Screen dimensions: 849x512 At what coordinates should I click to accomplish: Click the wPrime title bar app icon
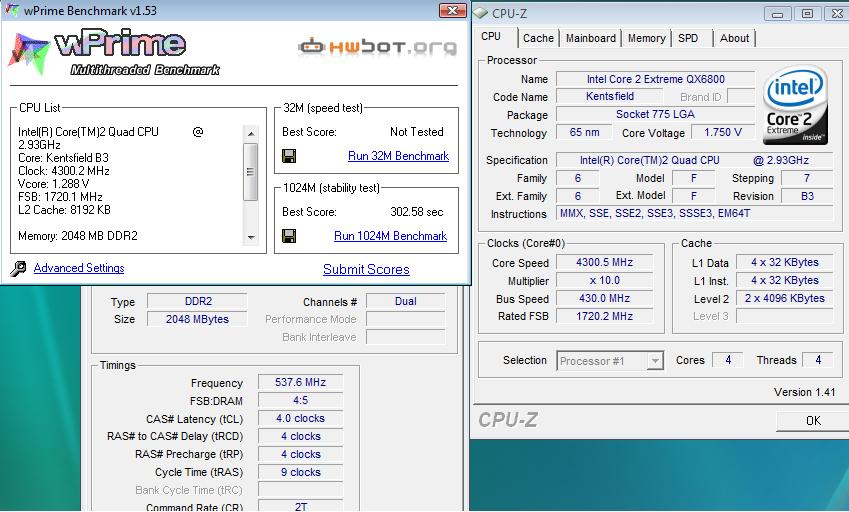click(12, 10)
